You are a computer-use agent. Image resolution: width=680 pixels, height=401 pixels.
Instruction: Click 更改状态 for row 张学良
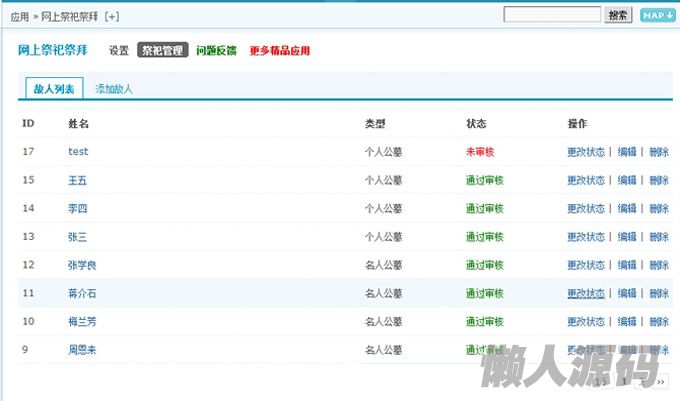[x=586, y=265]
